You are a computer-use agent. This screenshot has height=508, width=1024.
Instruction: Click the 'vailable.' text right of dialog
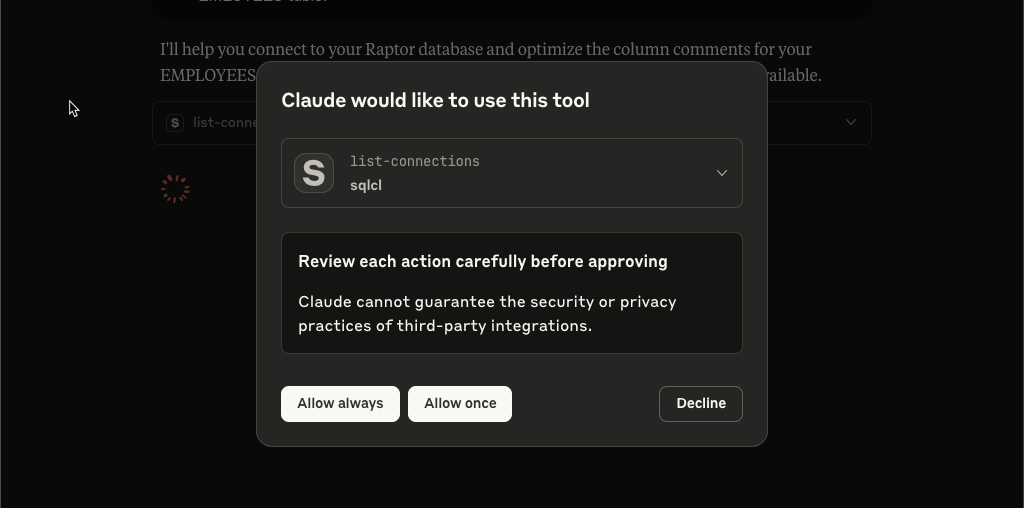click(794, 75)
